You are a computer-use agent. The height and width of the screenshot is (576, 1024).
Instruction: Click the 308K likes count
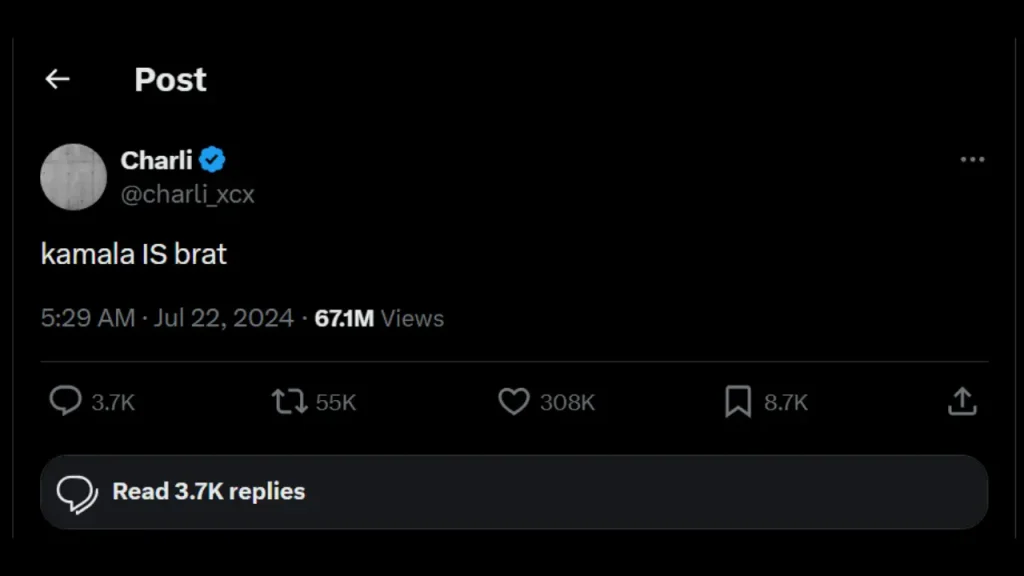[x=567, y=403]
